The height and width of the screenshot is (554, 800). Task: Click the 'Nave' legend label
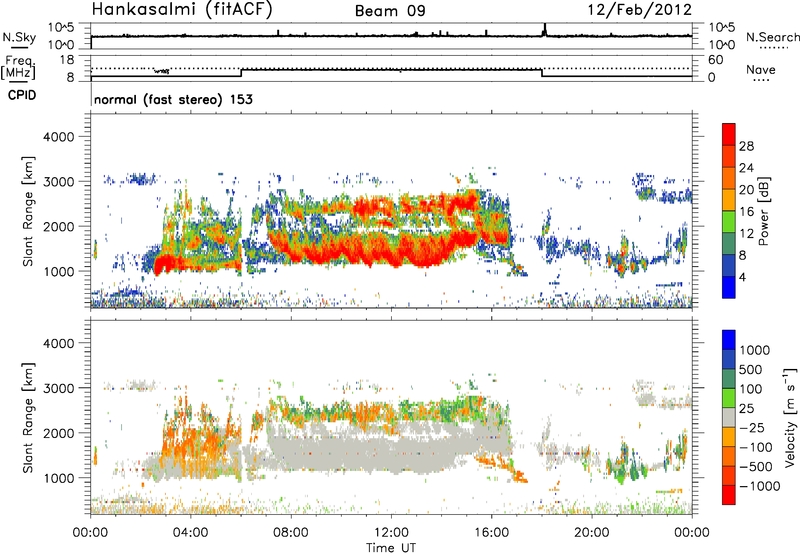click(x=761, y=69)
